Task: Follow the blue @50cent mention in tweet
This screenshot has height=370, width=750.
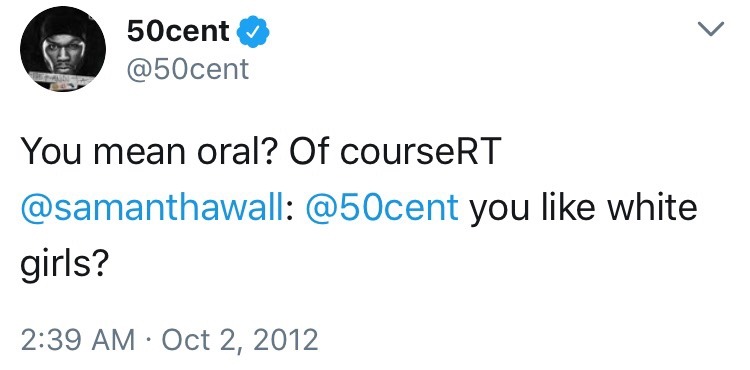Action: pyautogui.click(x=382, y=207)
